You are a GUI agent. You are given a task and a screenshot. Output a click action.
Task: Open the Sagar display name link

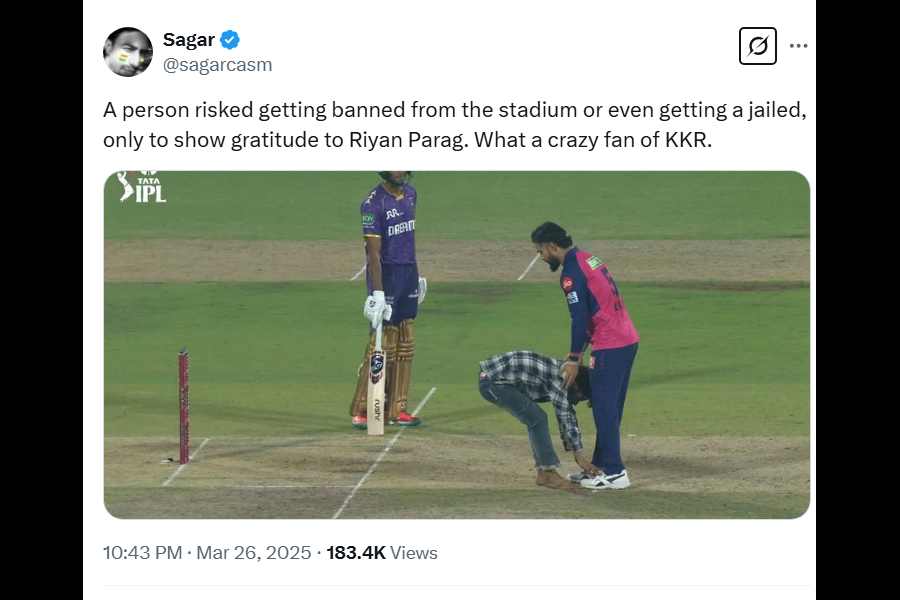(x=189, y=40)
